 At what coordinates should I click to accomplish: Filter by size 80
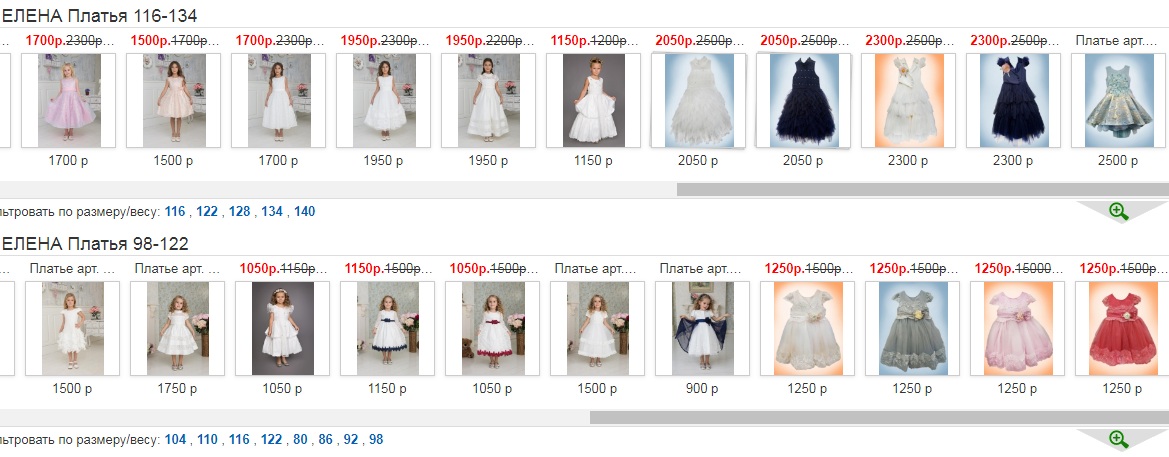pos(300,440)
